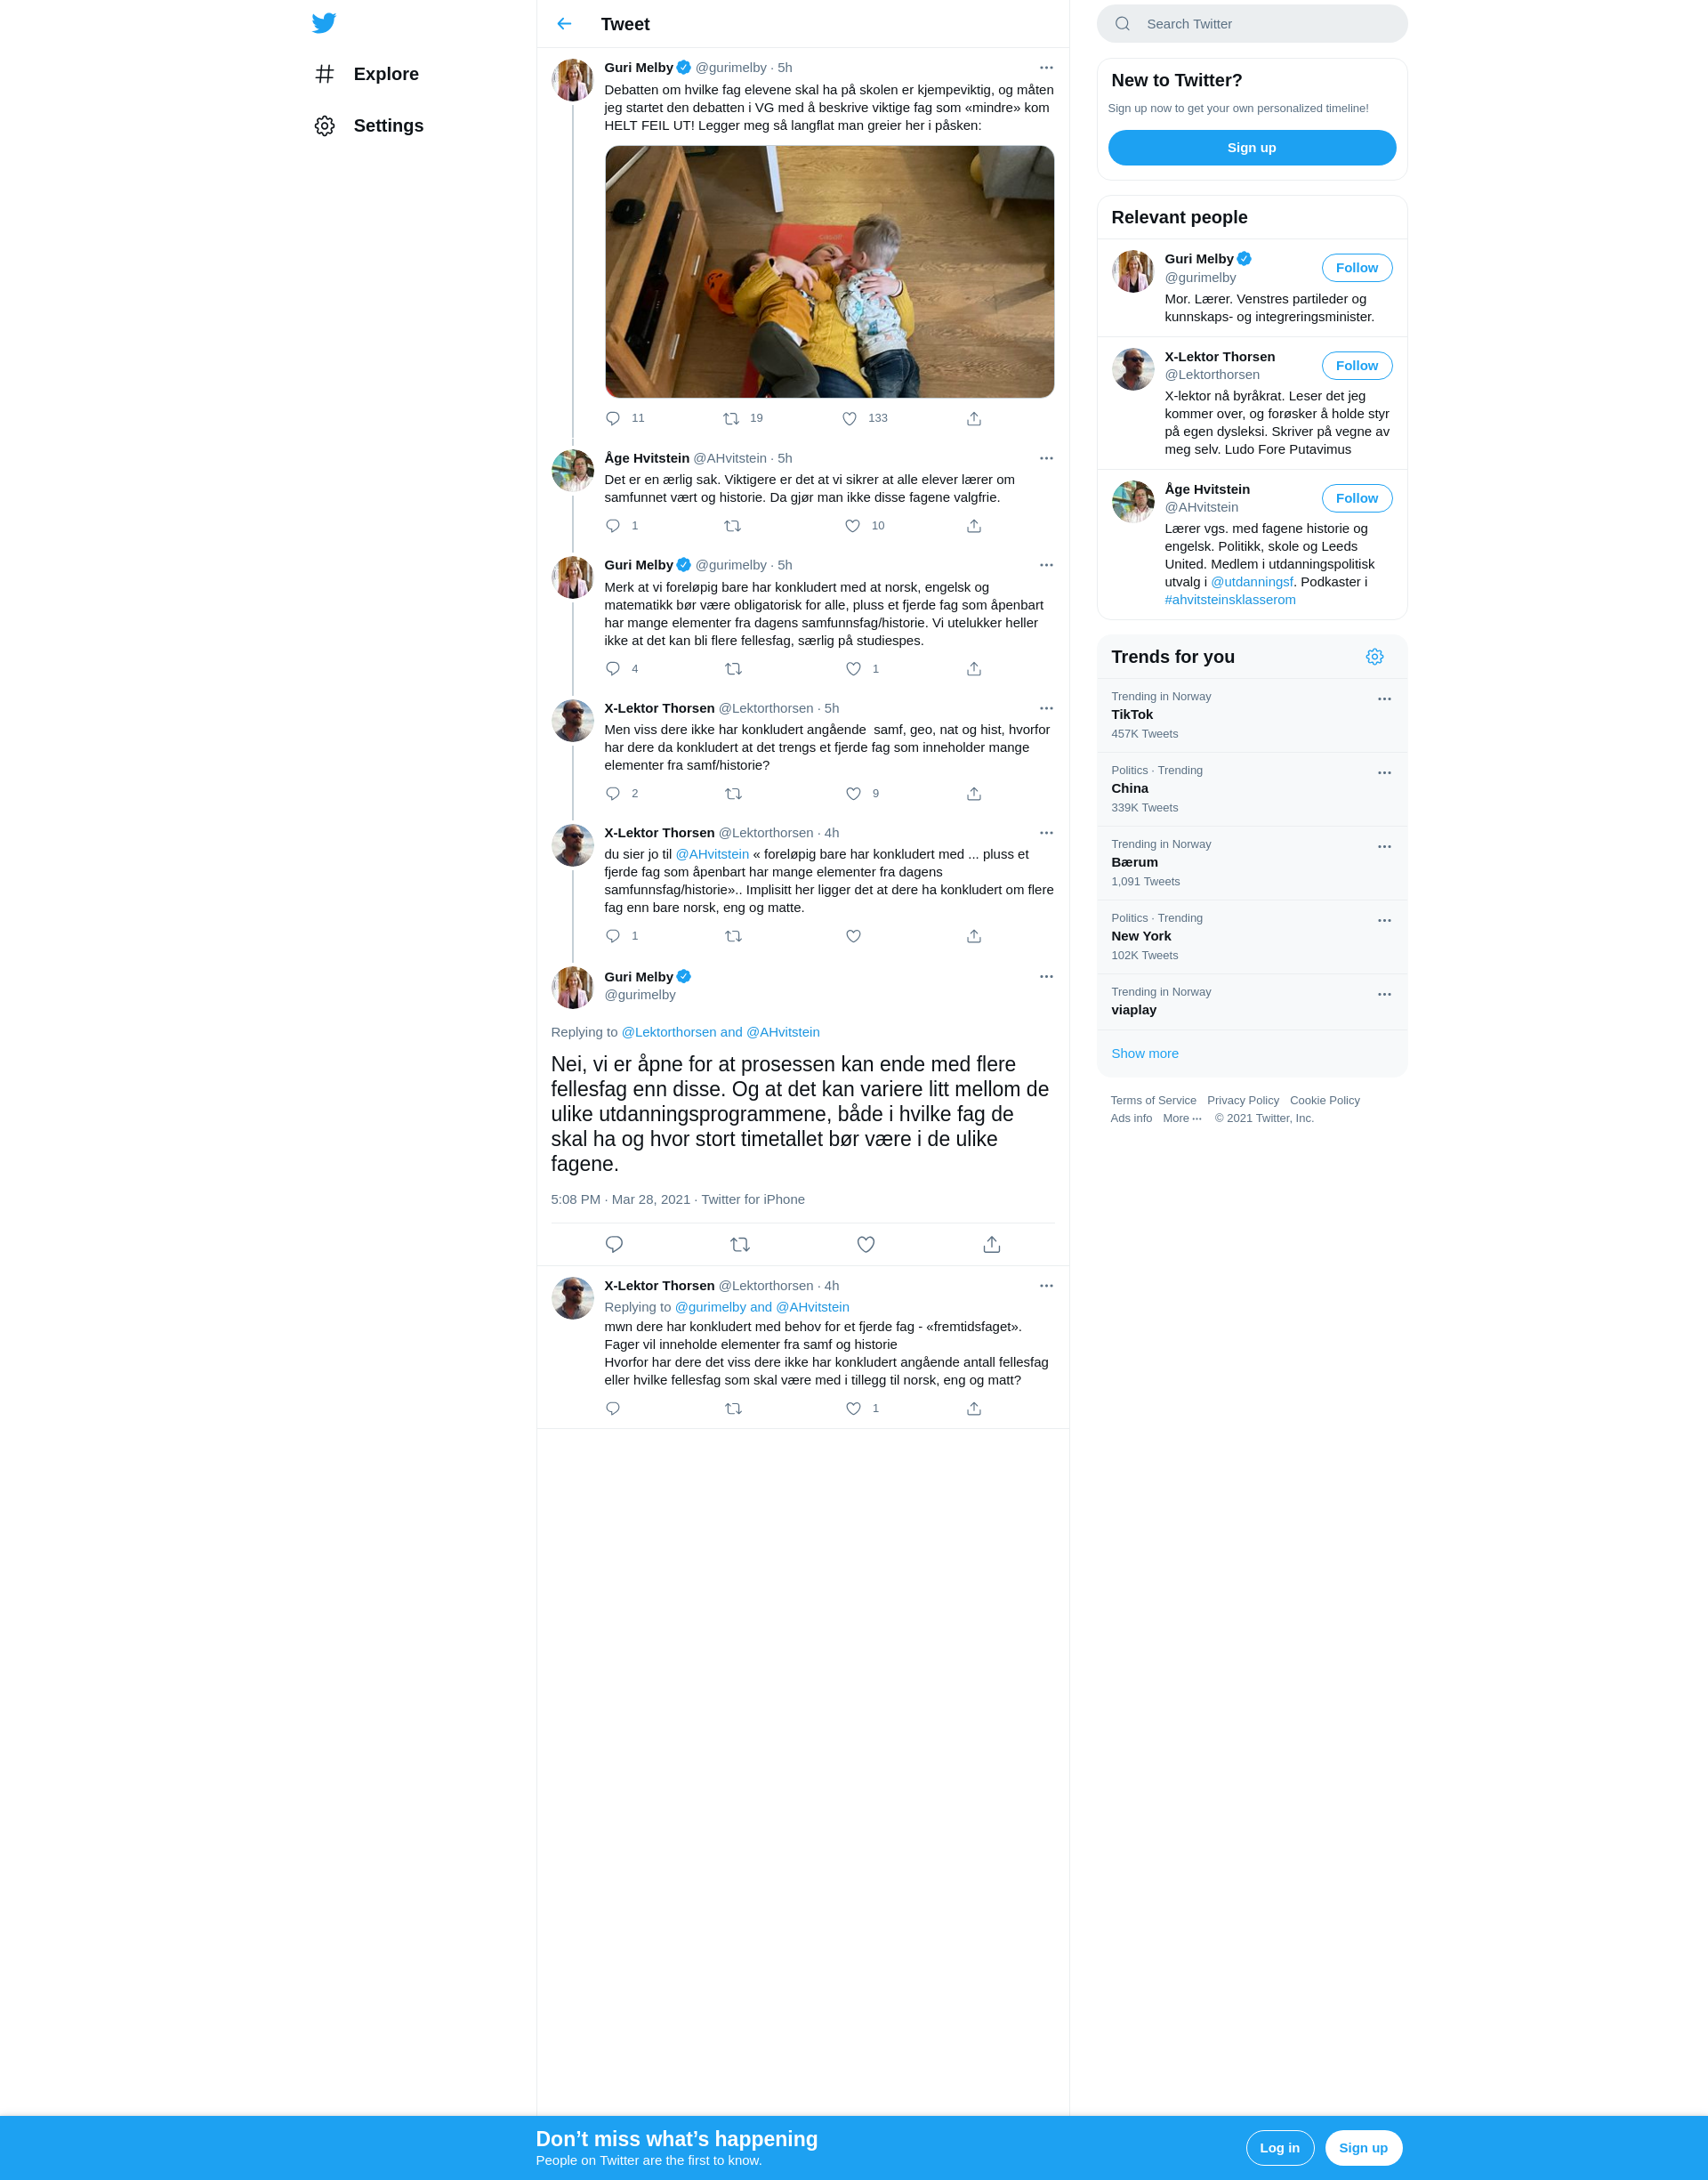Click Show more under trends
The width and height of the screenshot is (1708, 2180).
click(1145, 1054)
